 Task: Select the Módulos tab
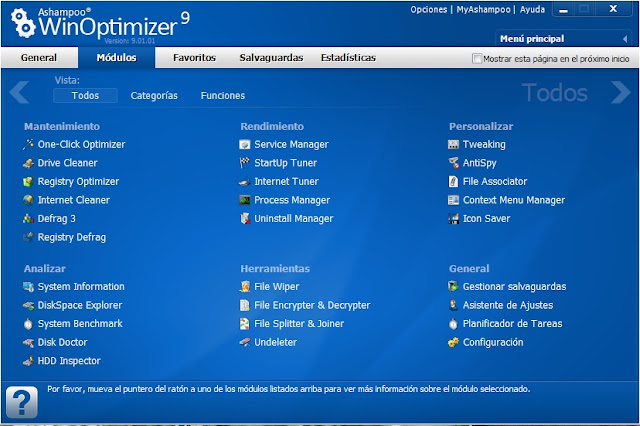coord(116,58)
